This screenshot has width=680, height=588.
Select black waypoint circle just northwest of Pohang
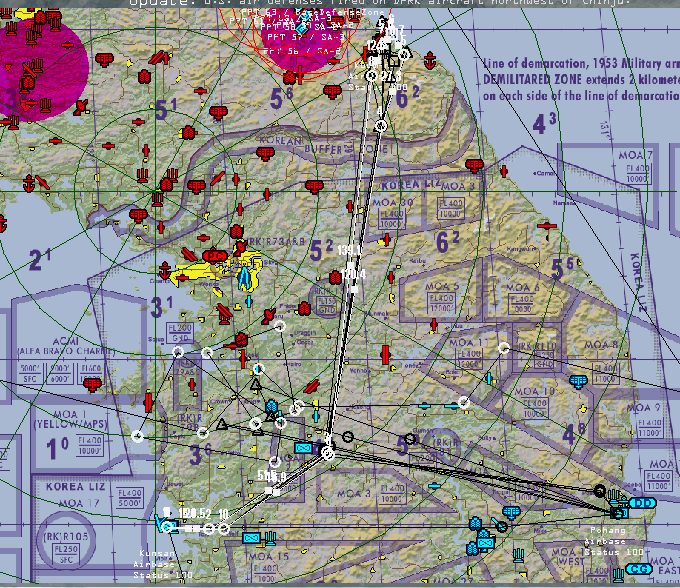(x=599, y=491)
